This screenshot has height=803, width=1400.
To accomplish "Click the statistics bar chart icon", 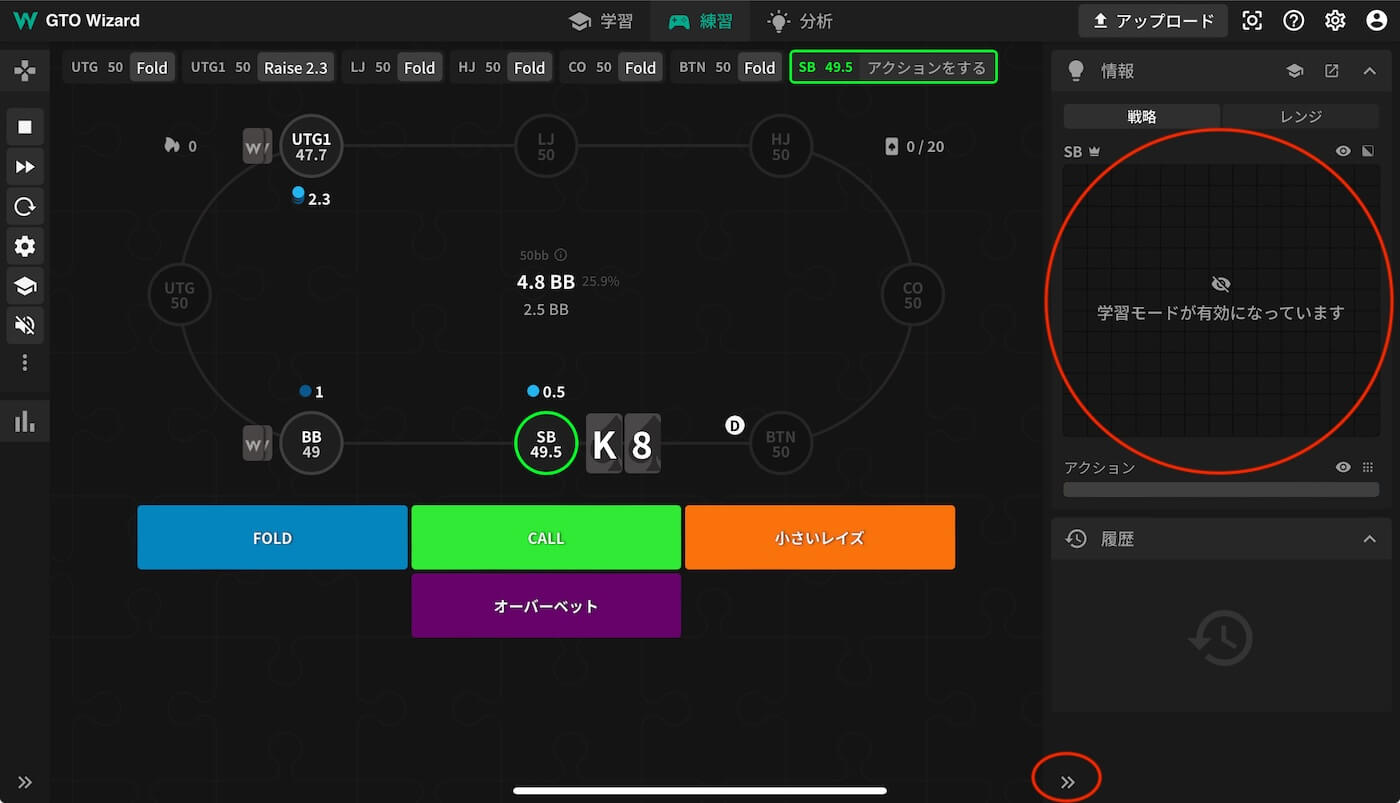I will tap(25, 422).
